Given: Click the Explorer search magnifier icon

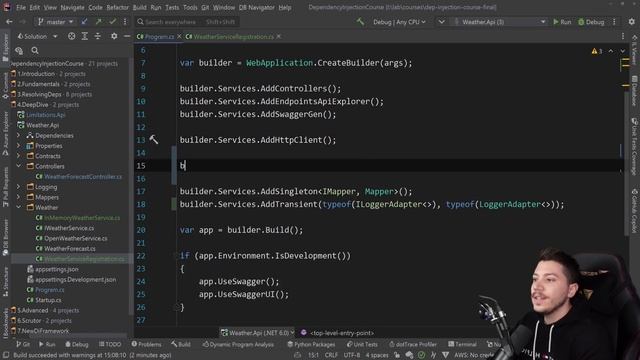Looking at the screenshot, I should [35, 51].
